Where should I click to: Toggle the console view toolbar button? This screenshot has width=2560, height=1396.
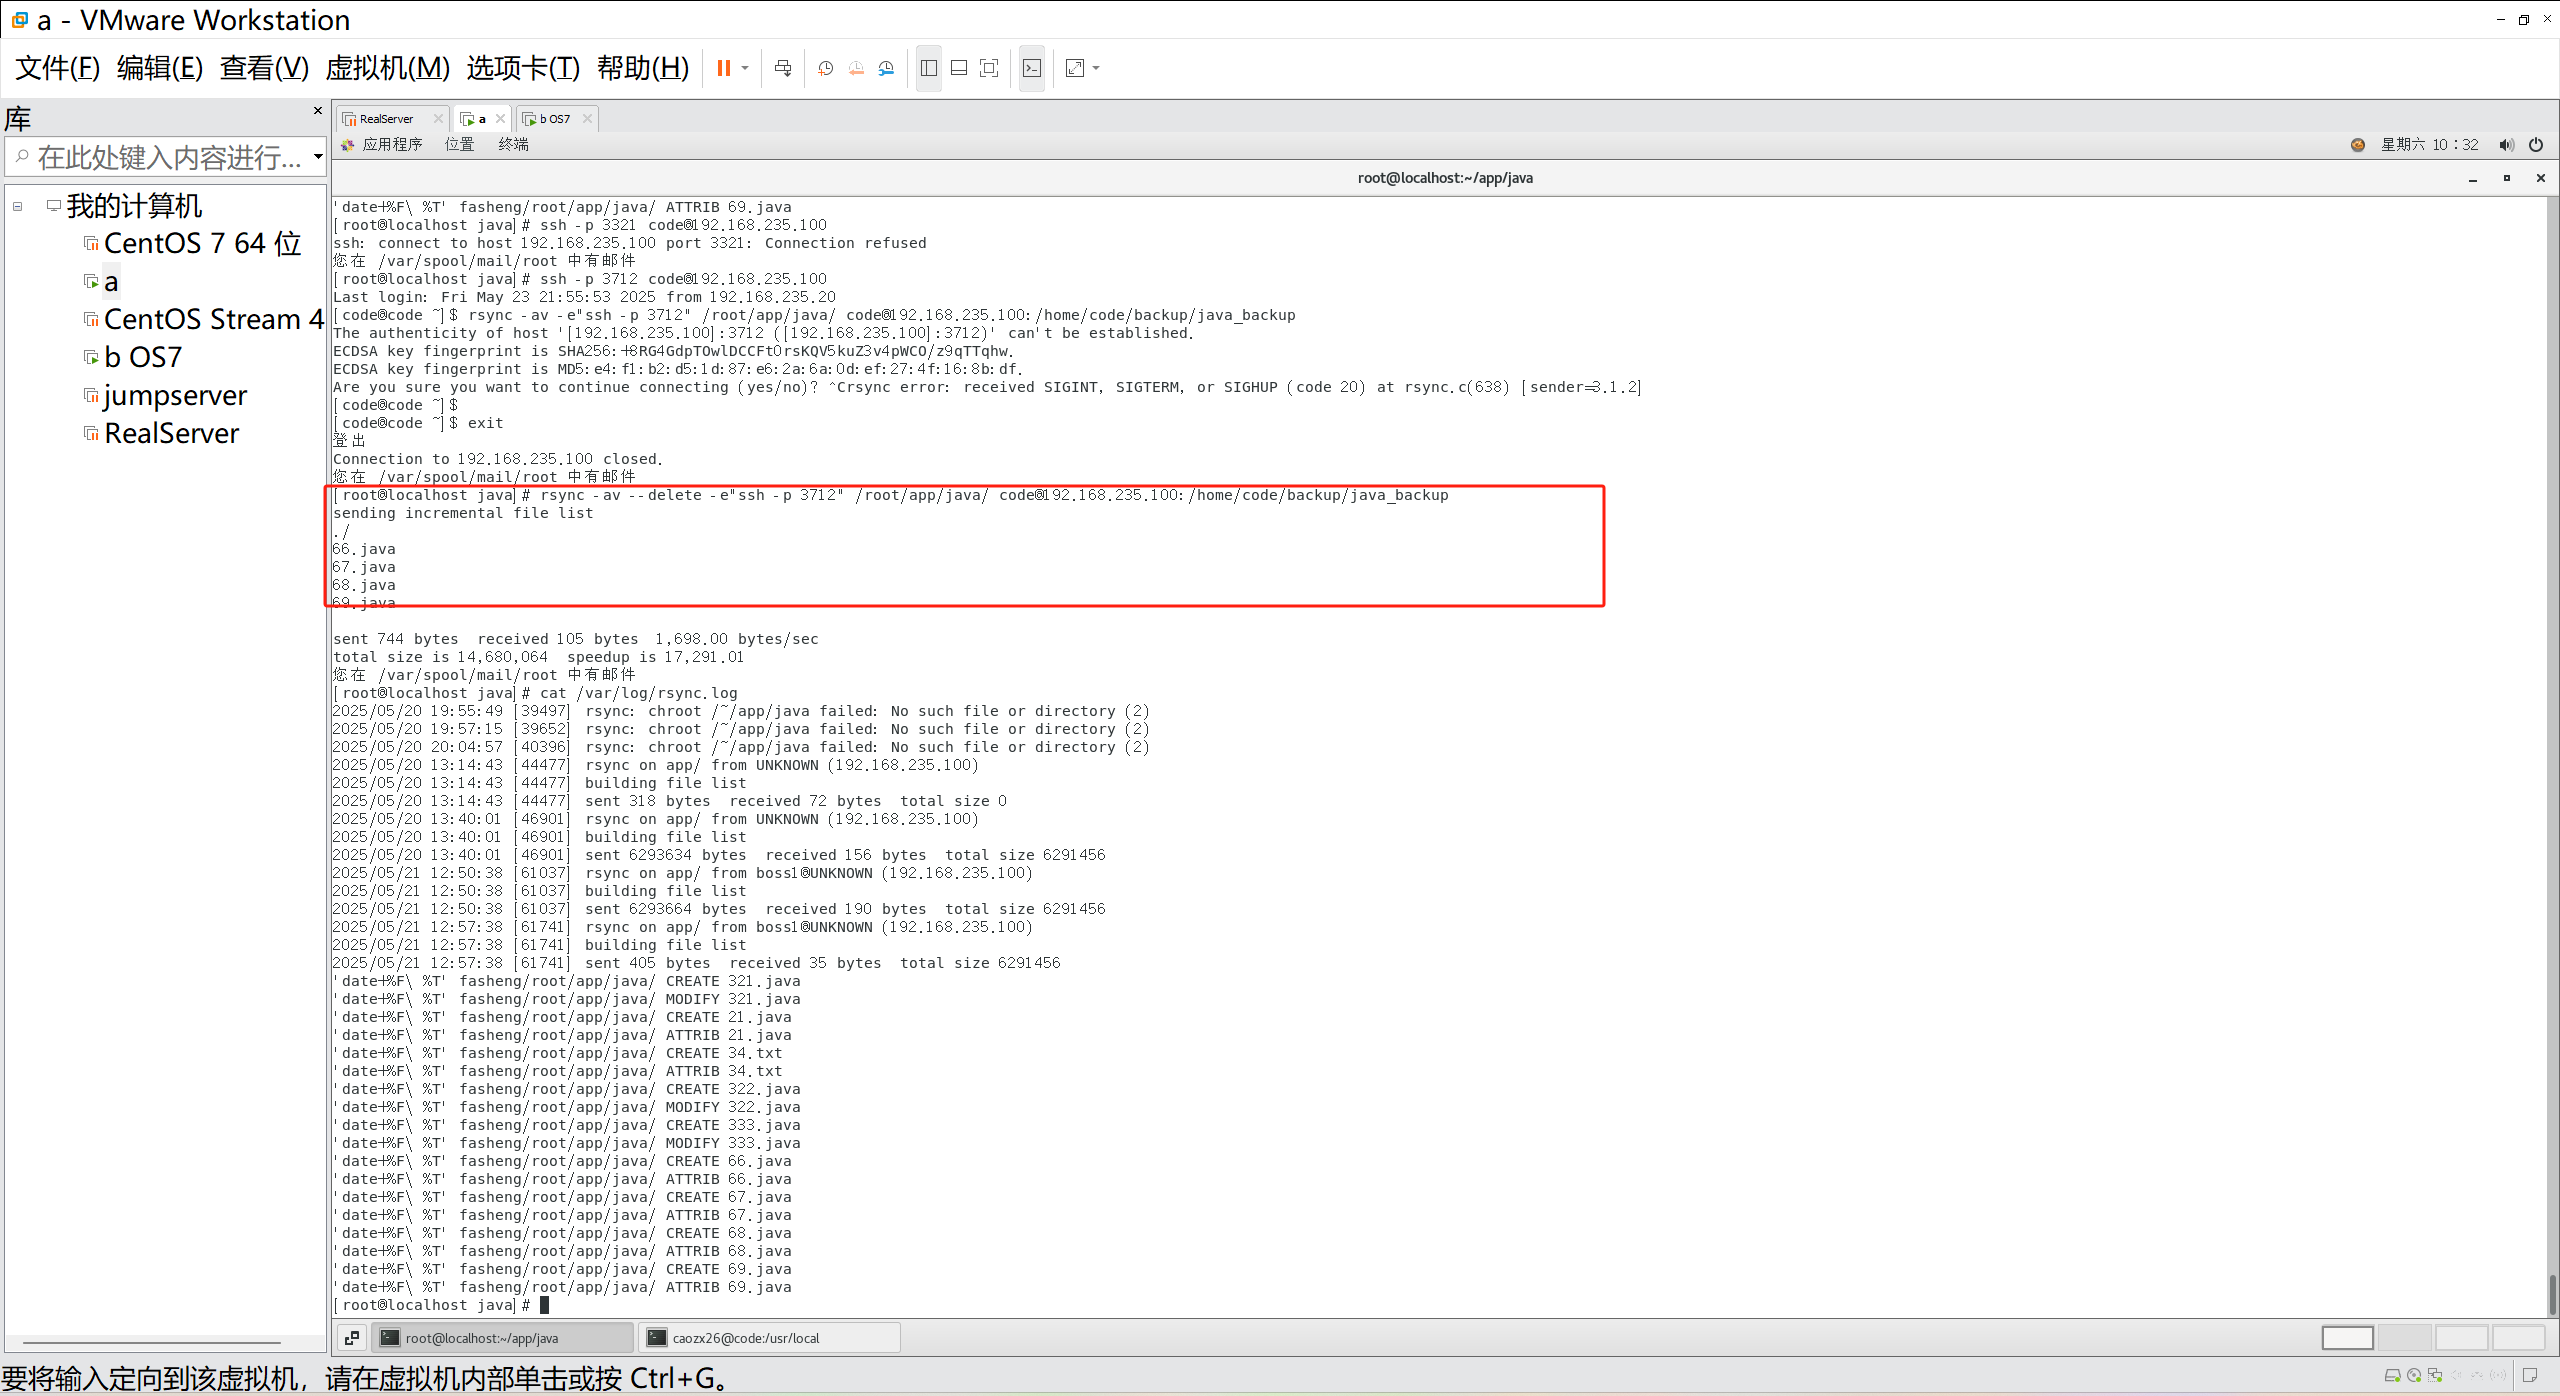(1032, 68)
